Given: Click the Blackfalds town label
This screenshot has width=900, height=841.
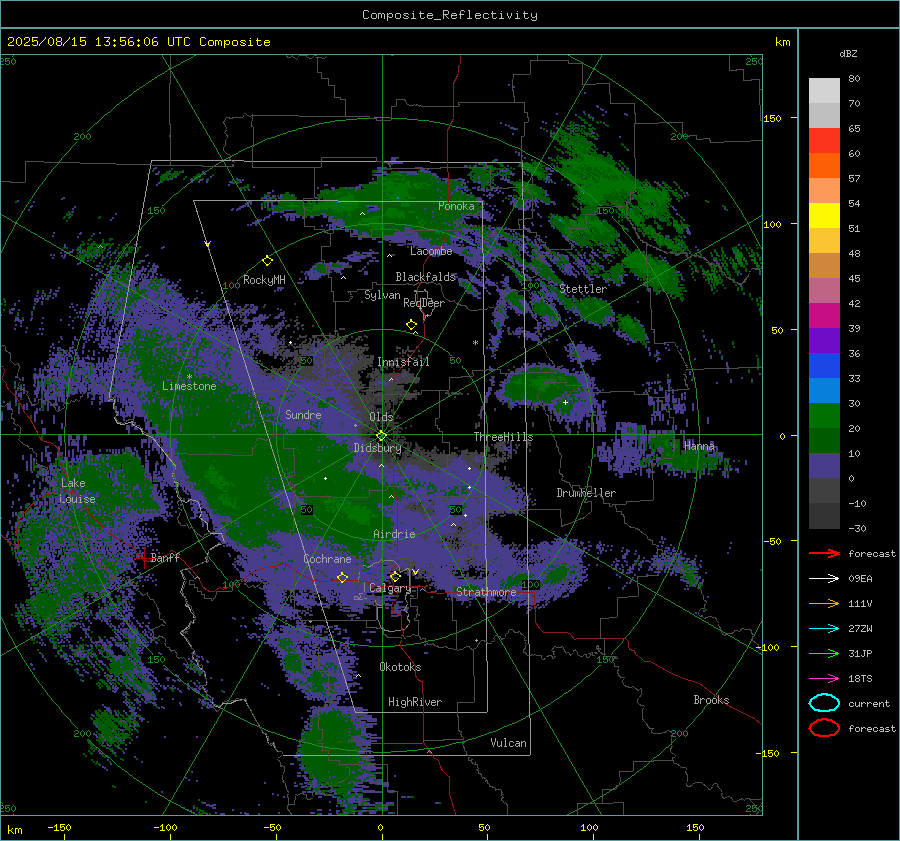Looking at the screenshot, I should [425, 277].
